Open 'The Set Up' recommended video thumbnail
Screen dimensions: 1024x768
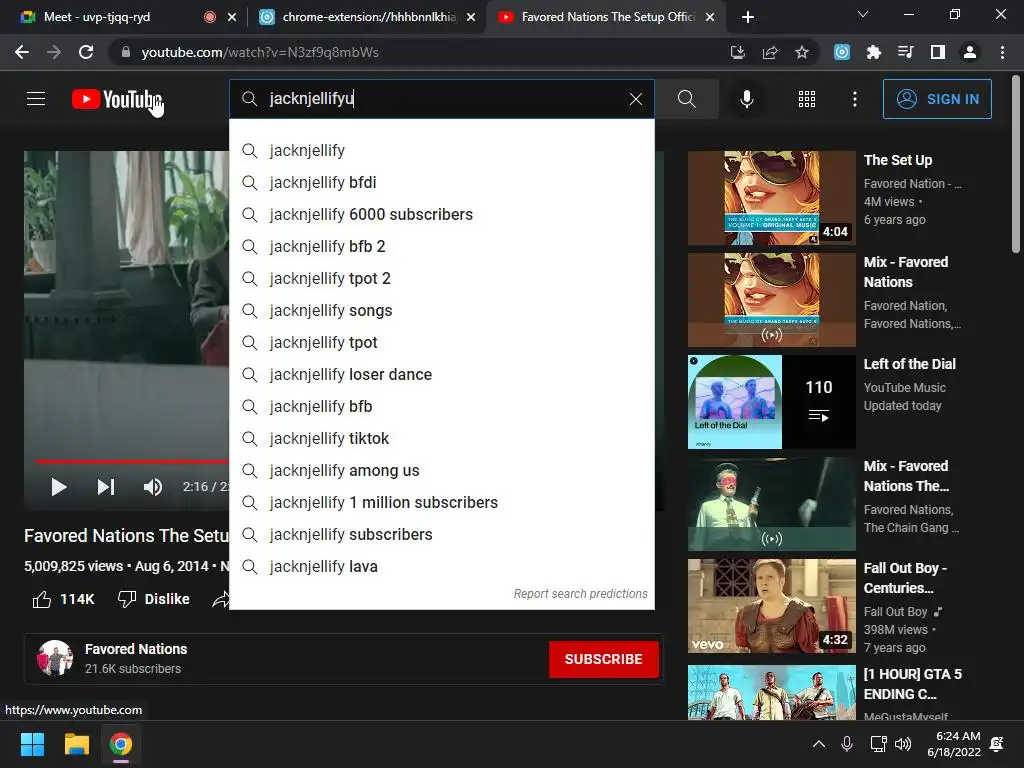771,198
